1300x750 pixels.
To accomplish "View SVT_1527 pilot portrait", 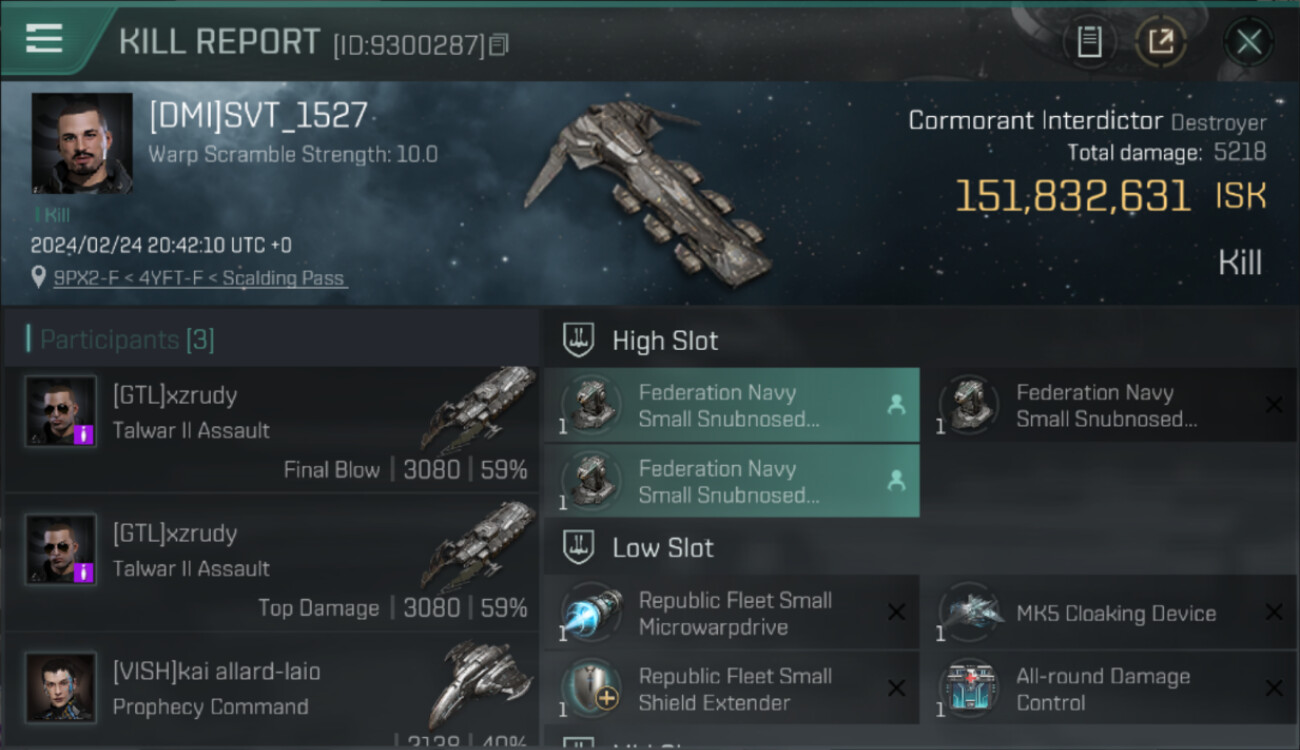I will (82, 143).
